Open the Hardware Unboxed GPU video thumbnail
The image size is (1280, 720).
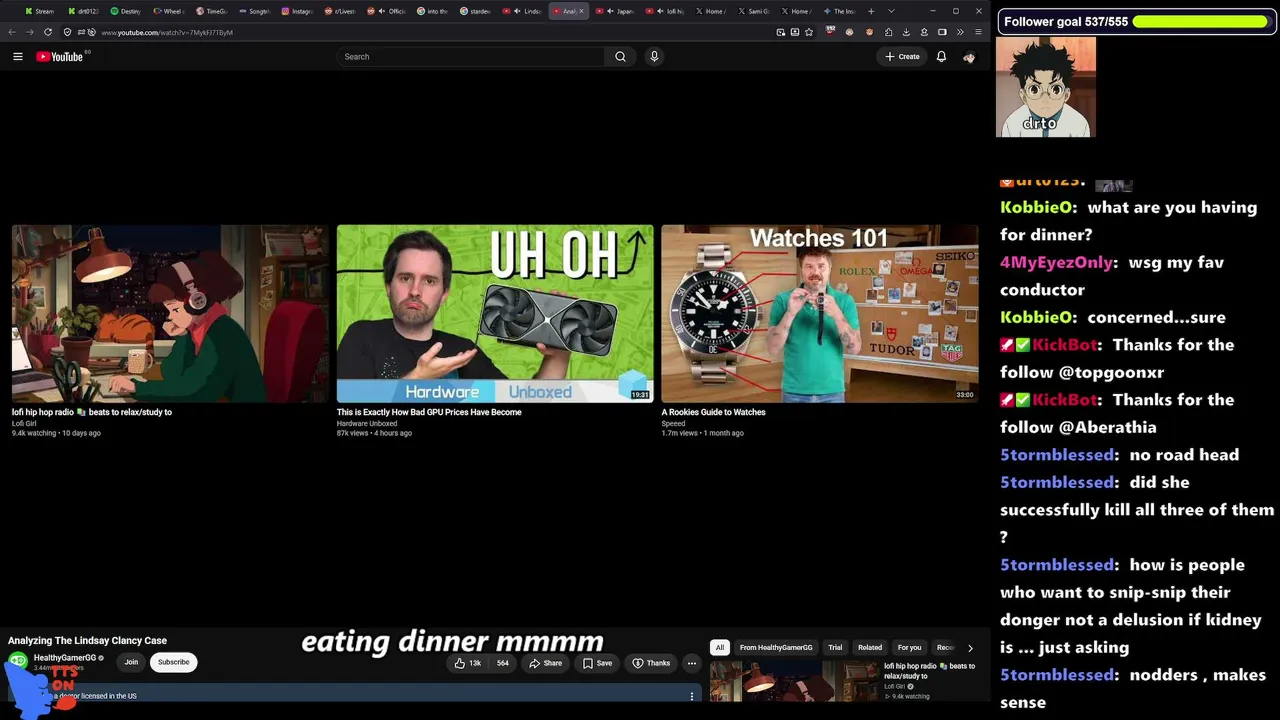(495, 314)
